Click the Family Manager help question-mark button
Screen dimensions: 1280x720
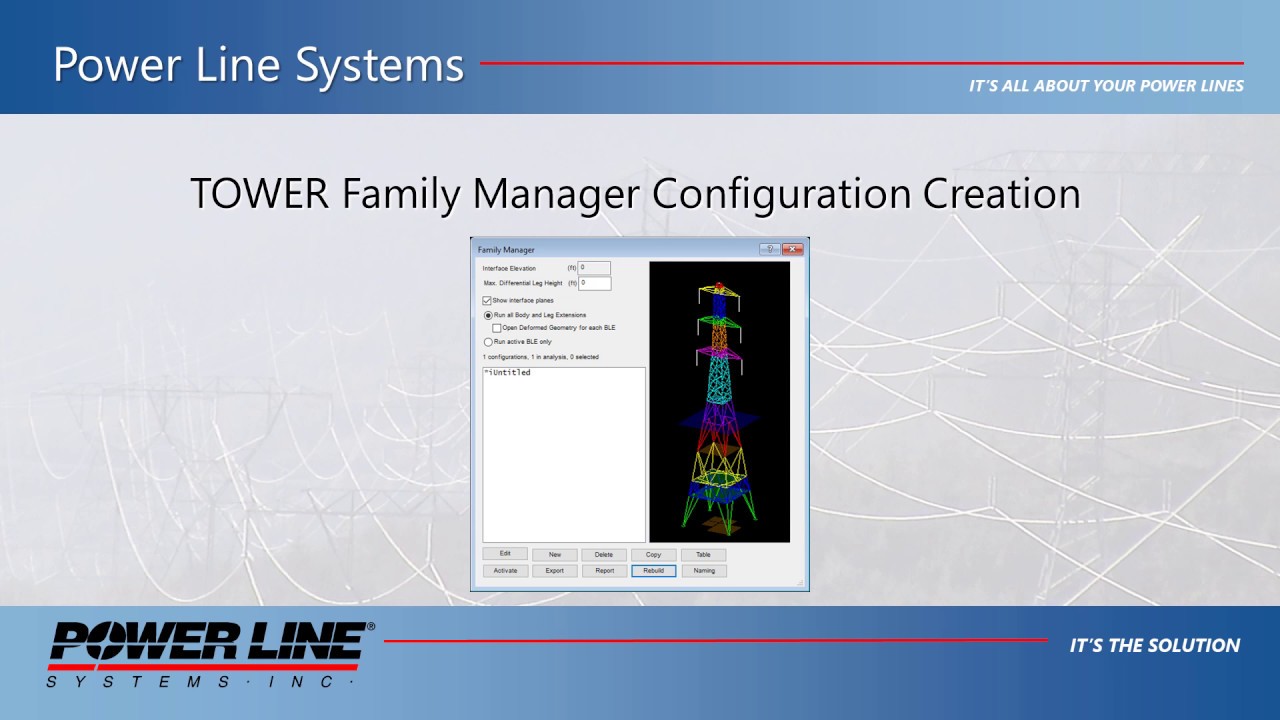770,249
